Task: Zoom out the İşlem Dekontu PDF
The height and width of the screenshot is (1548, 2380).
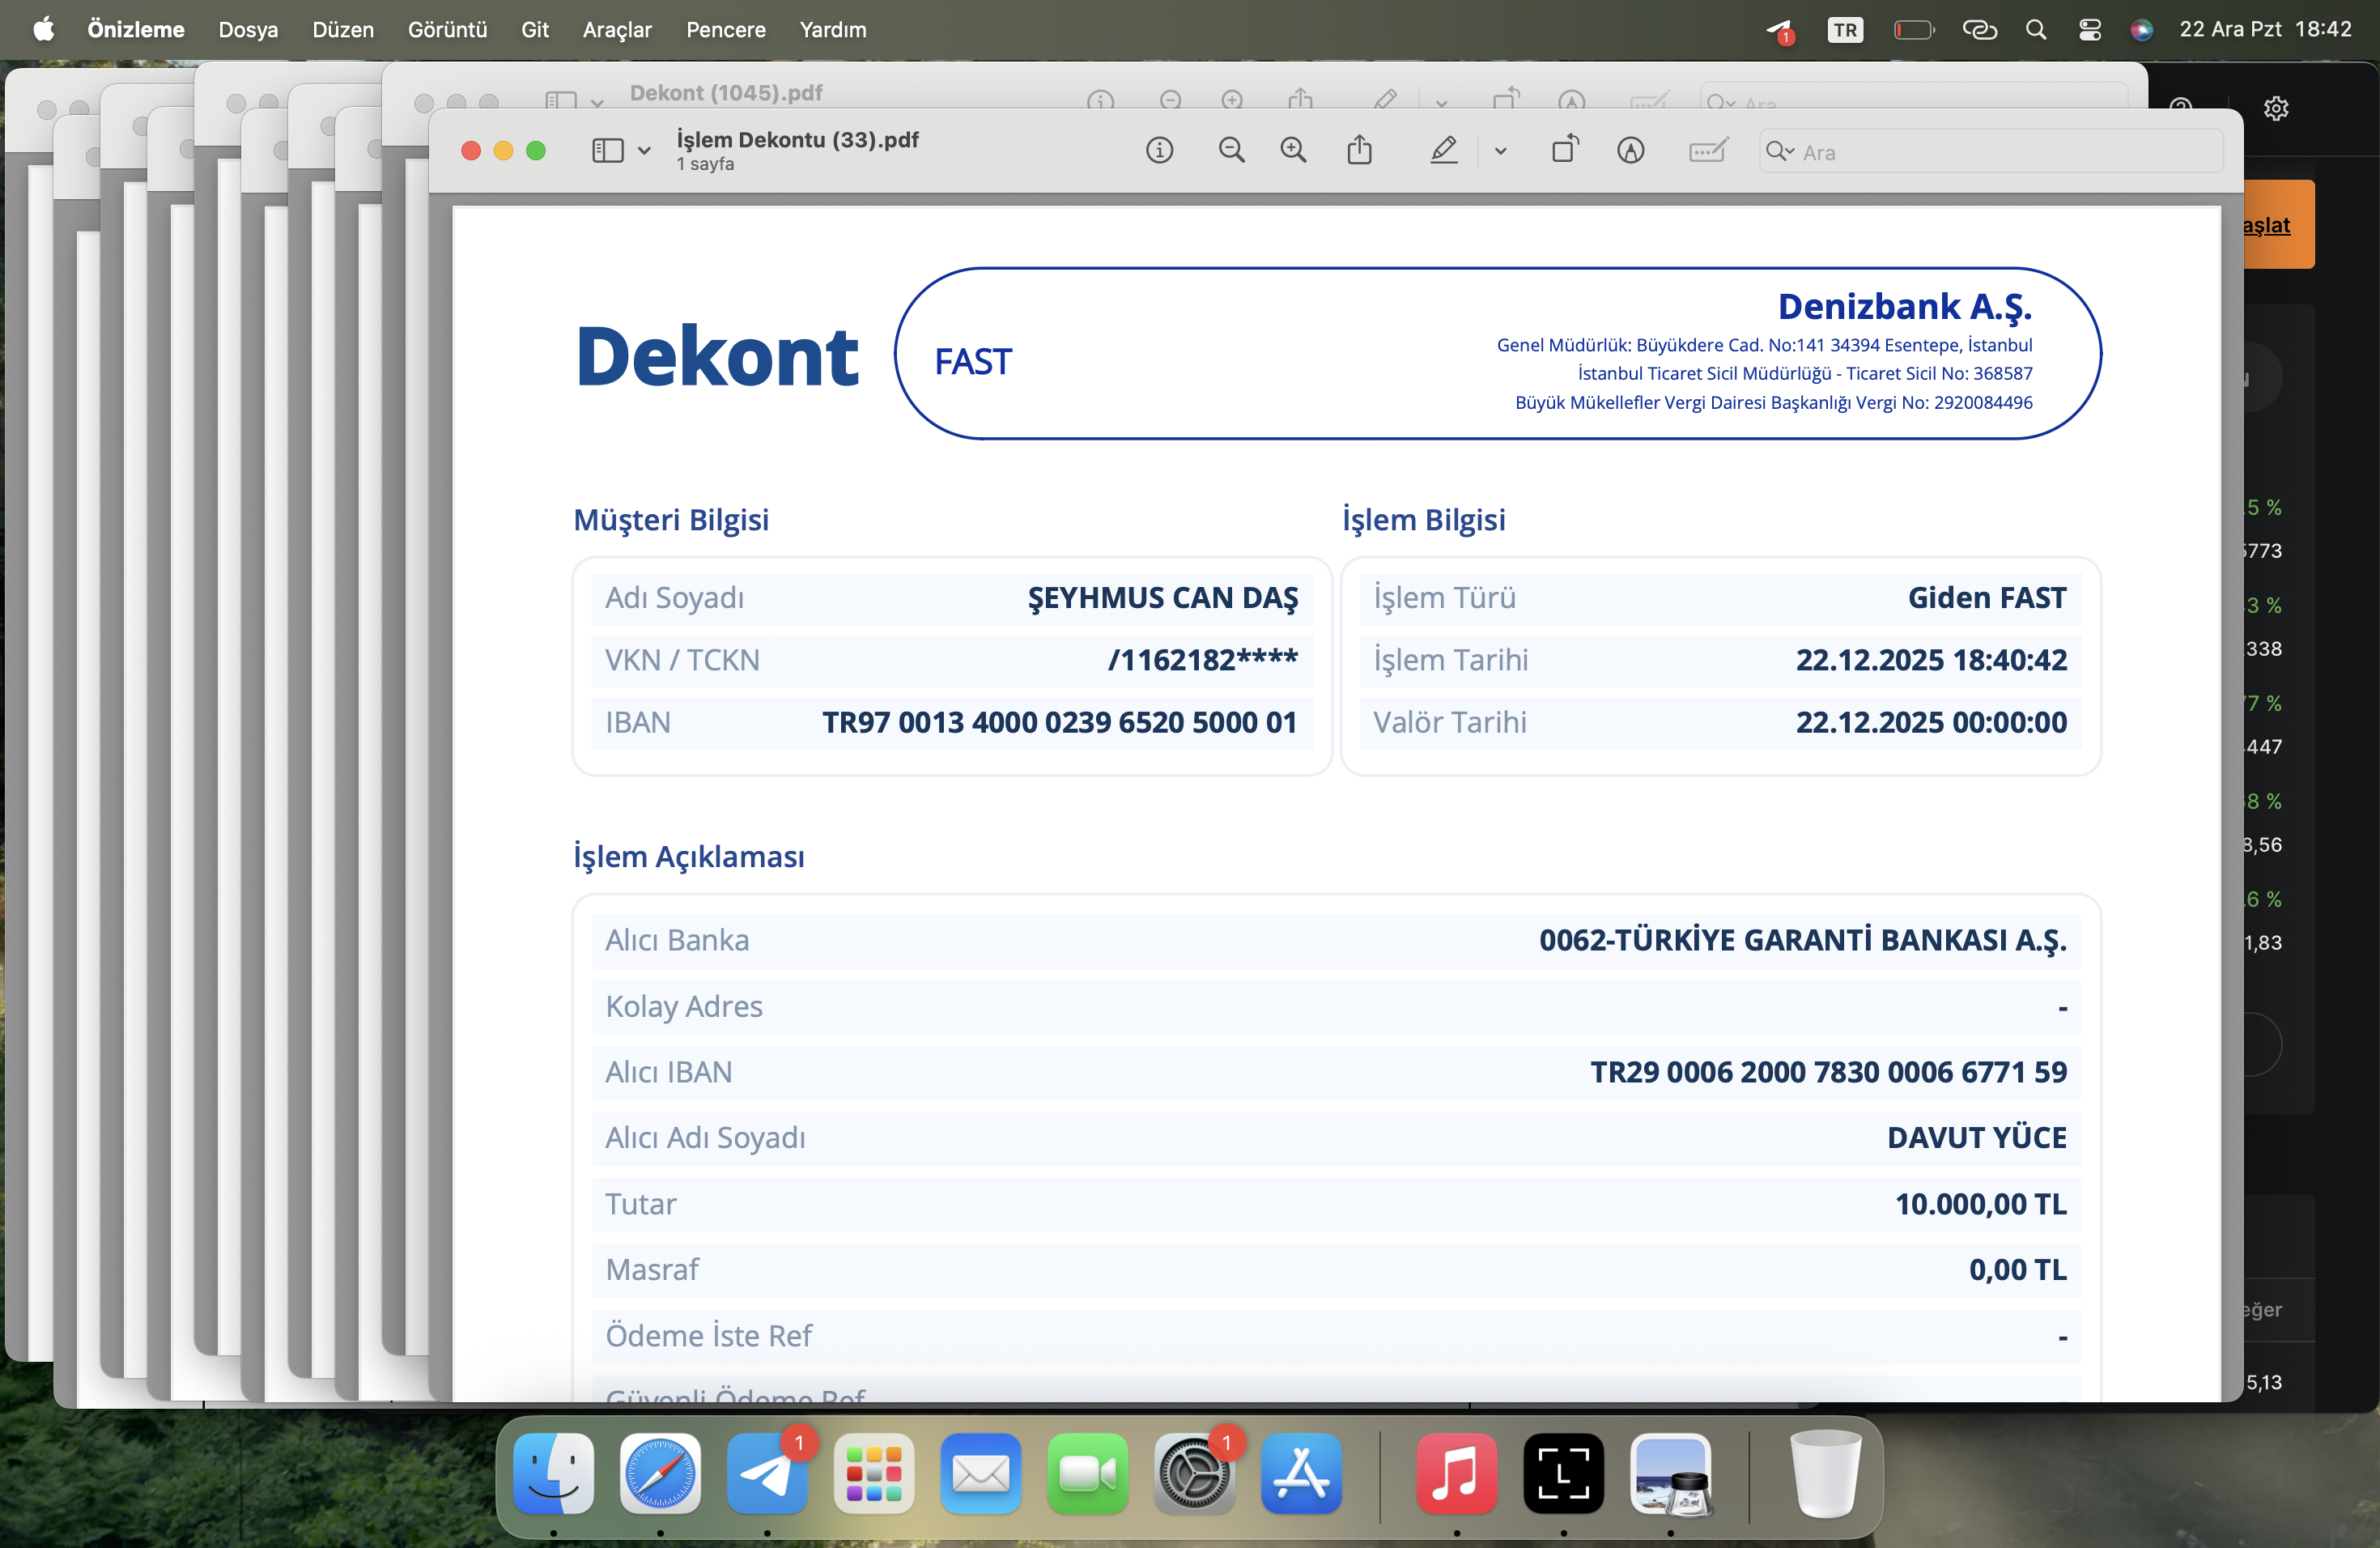Action: [1231, 151]
